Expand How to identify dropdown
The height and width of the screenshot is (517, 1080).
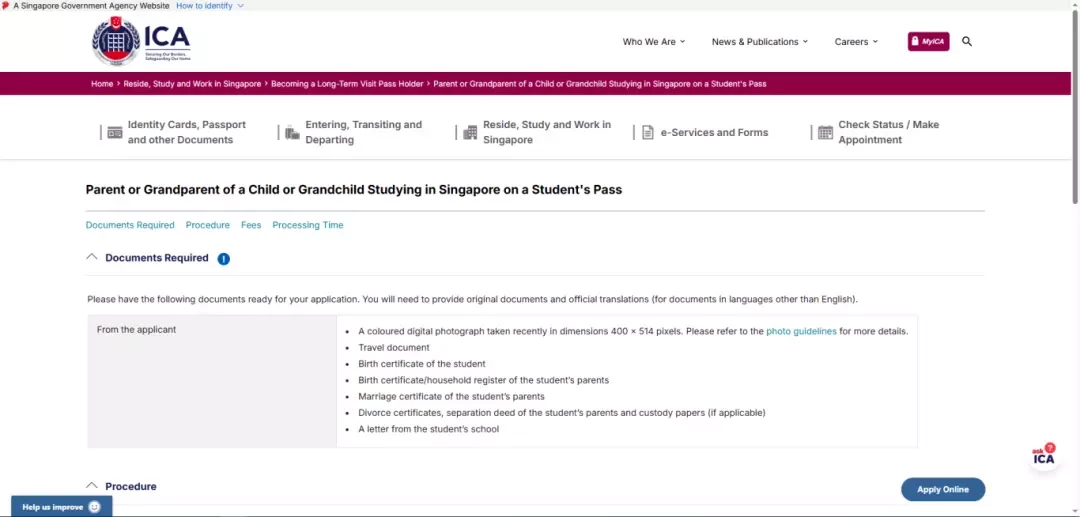click(210, 6)
